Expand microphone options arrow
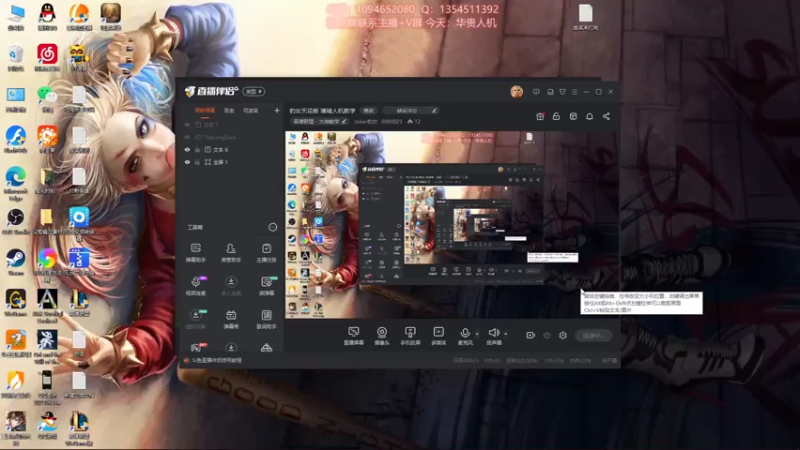This screenshot has width=800, height=450. coord(477,334)
